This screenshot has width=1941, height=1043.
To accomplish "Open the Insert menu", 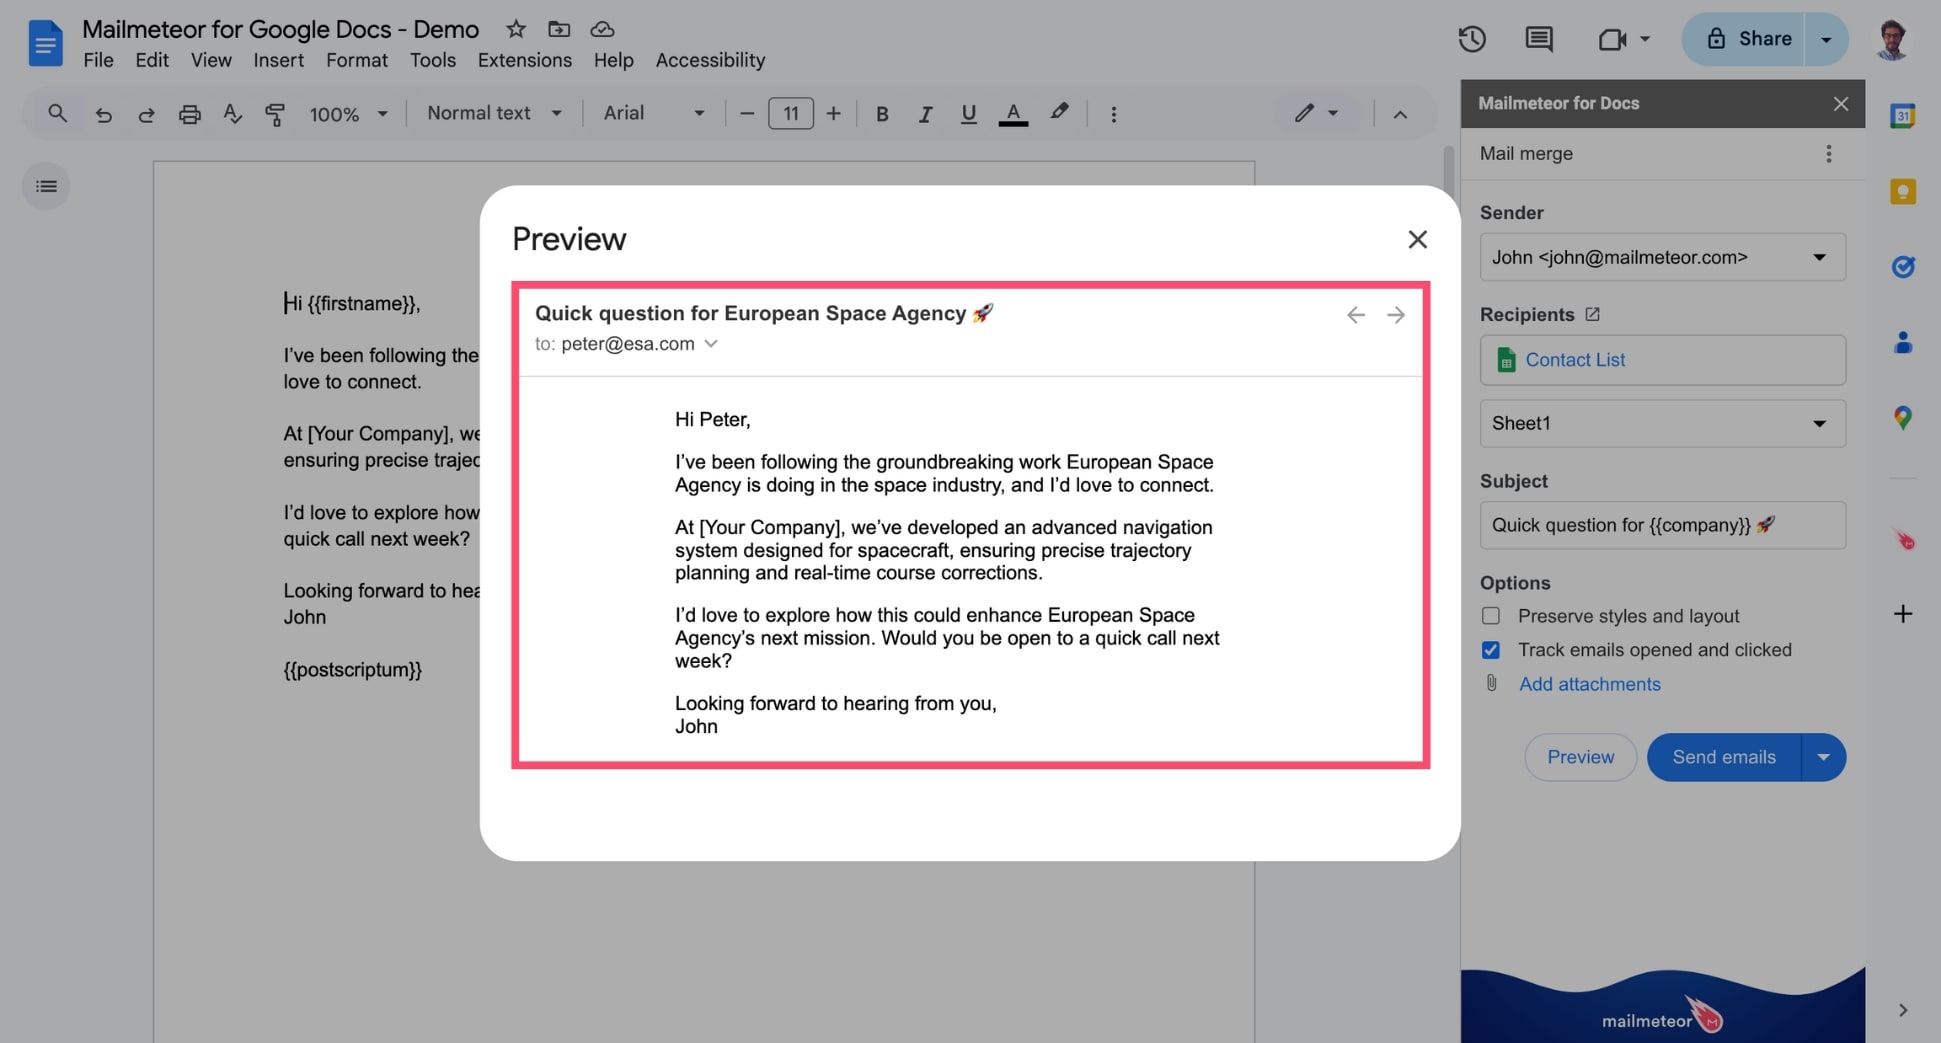I will [278, 60].
